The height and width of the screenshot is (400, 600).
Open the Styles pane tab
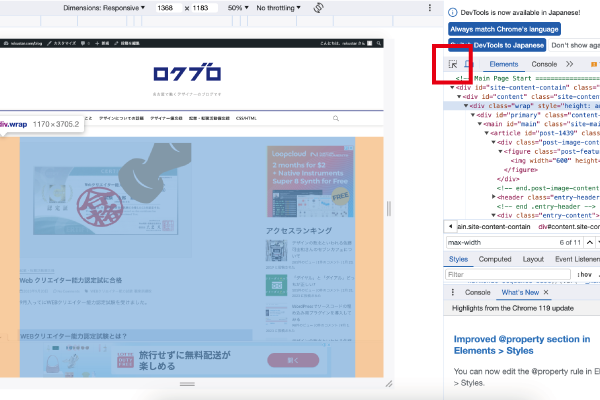(458, 259)
